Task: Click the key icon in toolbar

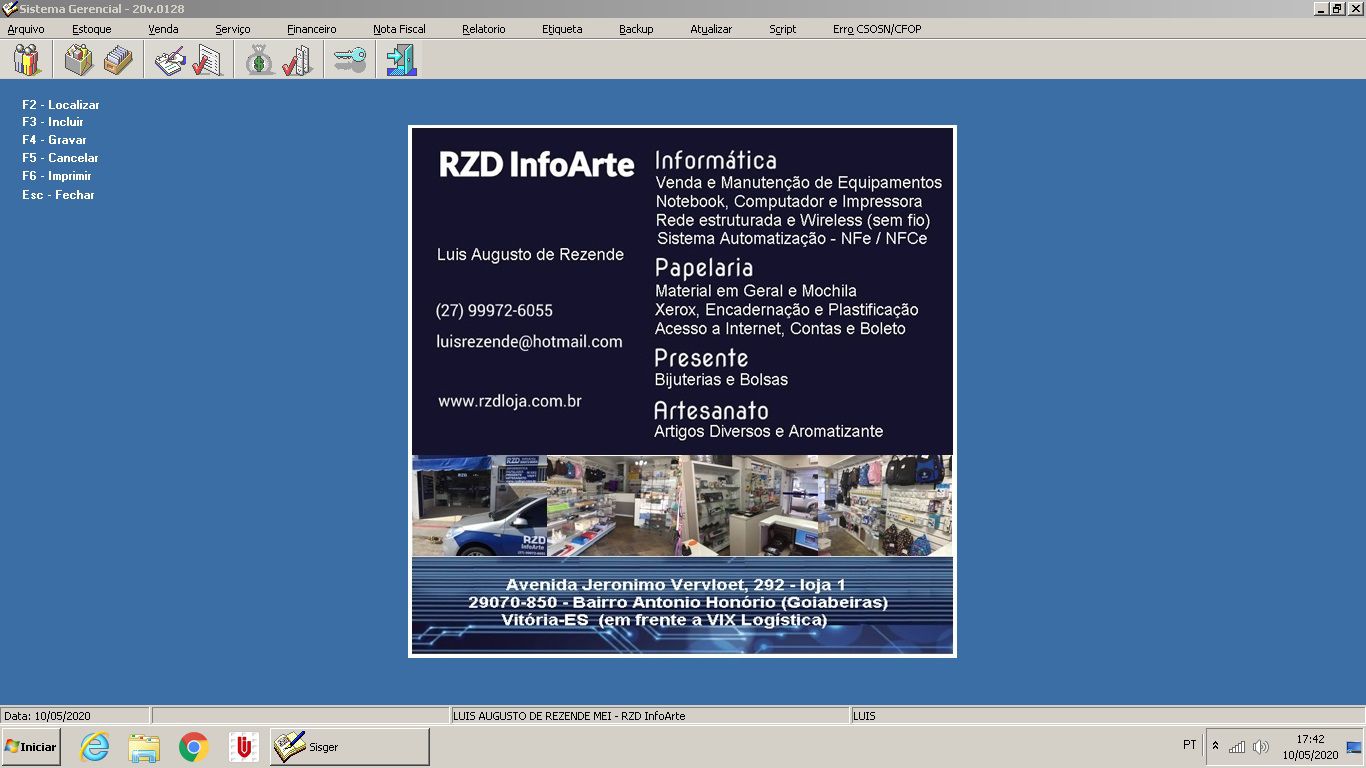Action: [x=350, y=60]
